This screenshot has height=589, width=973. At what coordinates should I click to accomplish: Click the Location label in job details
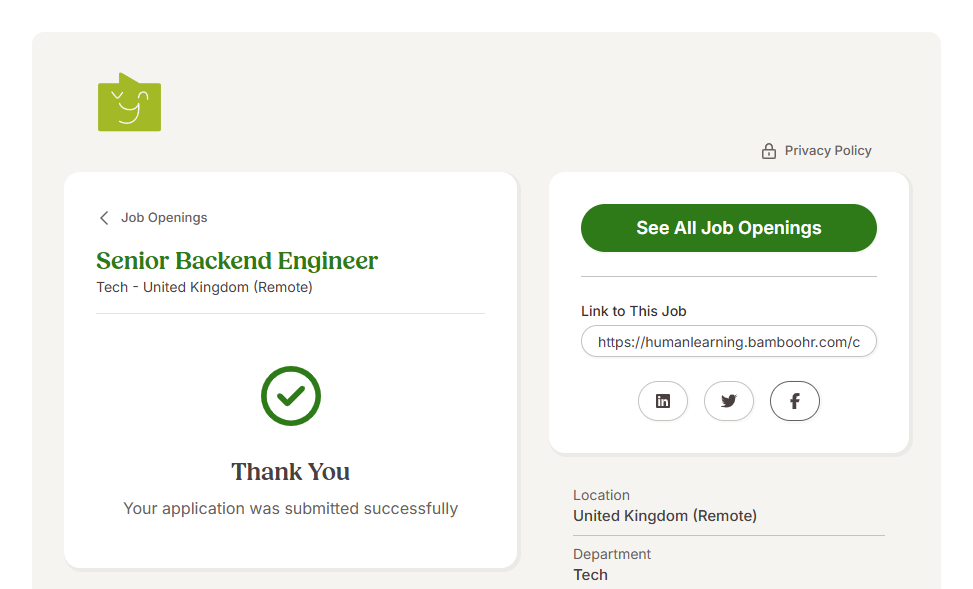pyautogui.click(x=601, y=495)
